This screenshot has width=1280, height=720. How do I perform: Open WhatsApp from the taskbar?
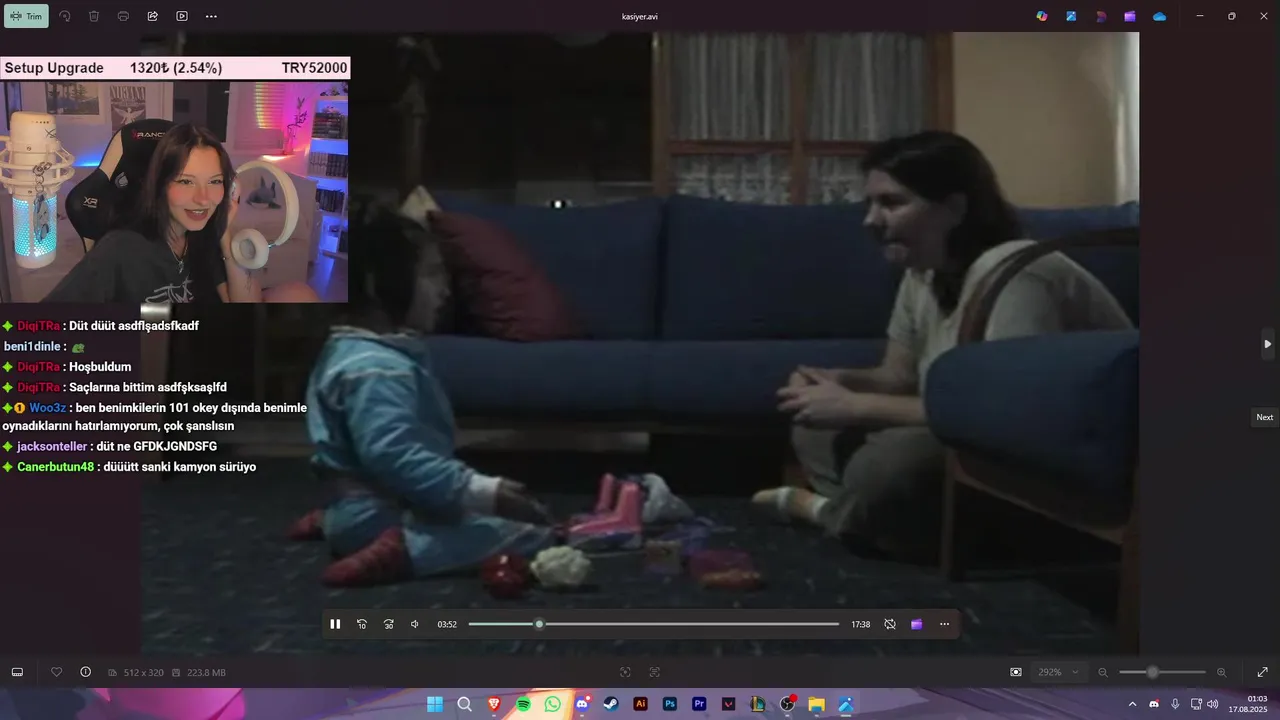pos(553,704)
